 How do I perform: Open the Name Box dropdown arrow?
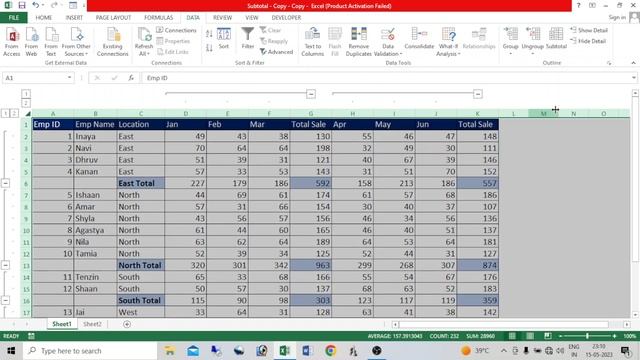[x=69, y=78]
